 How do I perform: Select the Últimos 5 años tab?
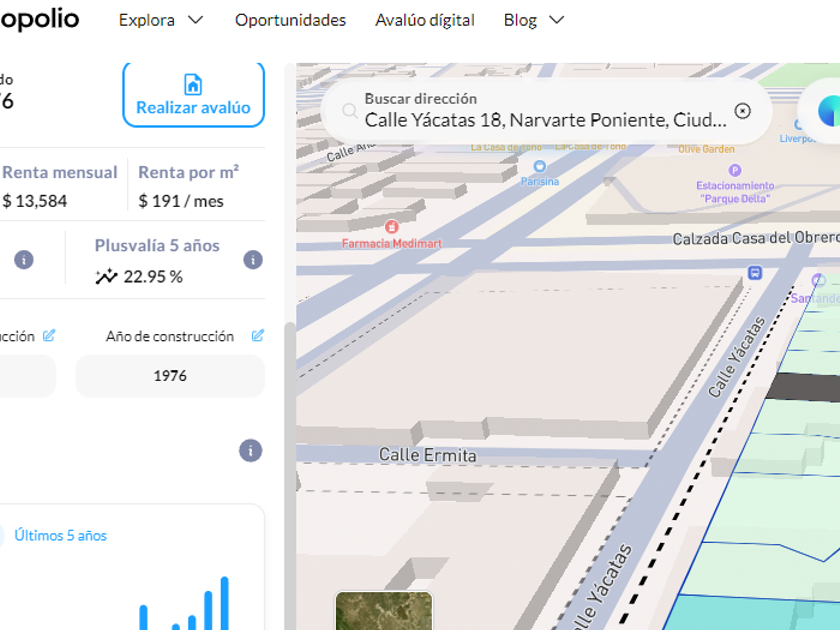pos(61,535)
